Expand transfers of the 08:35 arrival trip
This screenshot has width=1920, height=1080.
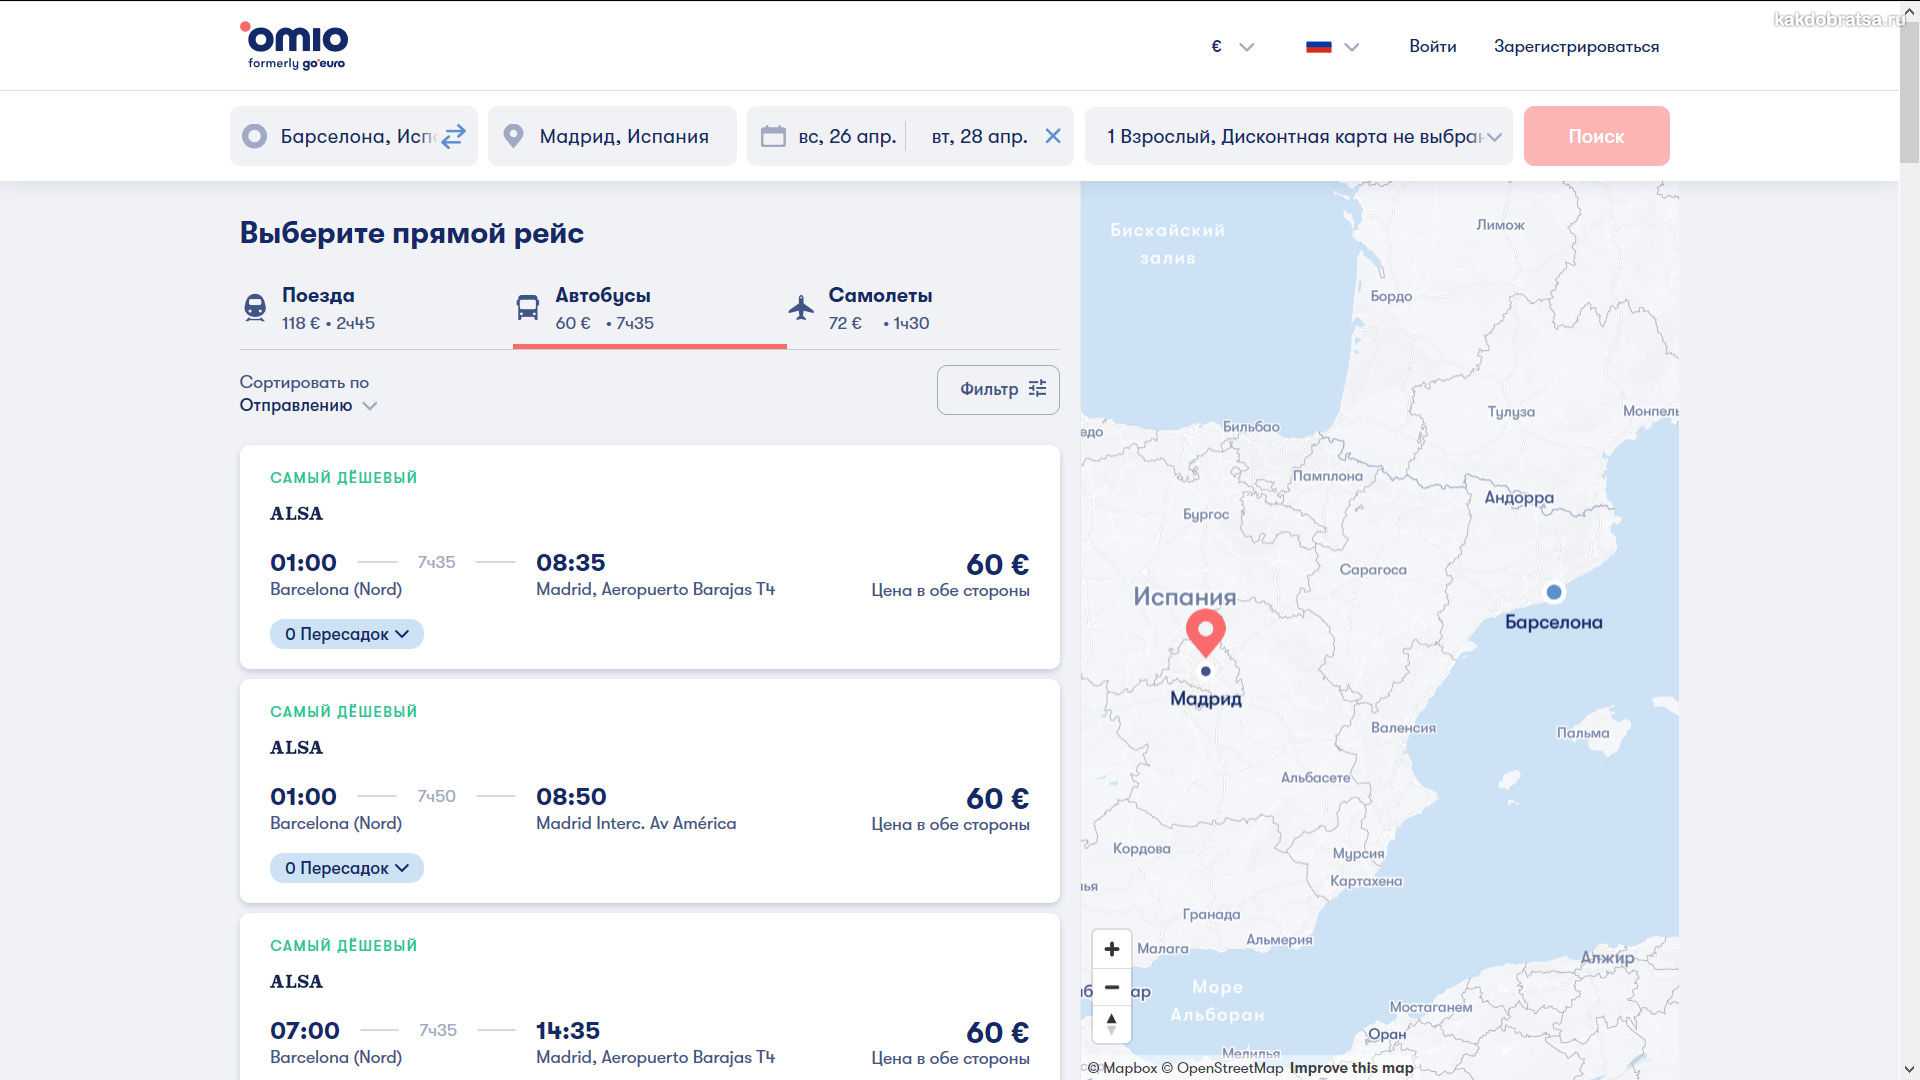[x=346, y=634]
